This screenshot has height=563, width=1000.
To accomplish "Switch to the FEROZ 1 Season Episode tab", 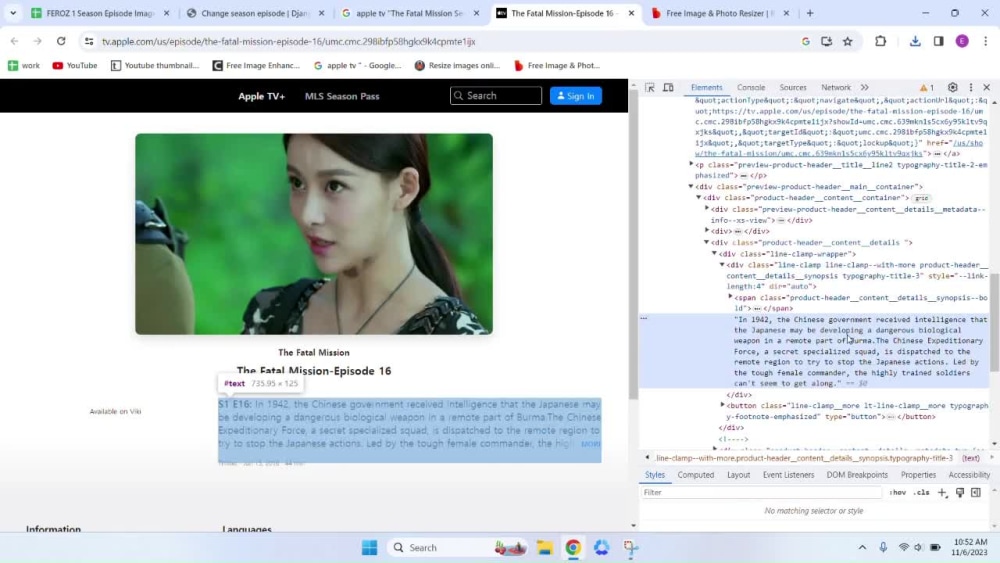I will click(x=99, y=13).
